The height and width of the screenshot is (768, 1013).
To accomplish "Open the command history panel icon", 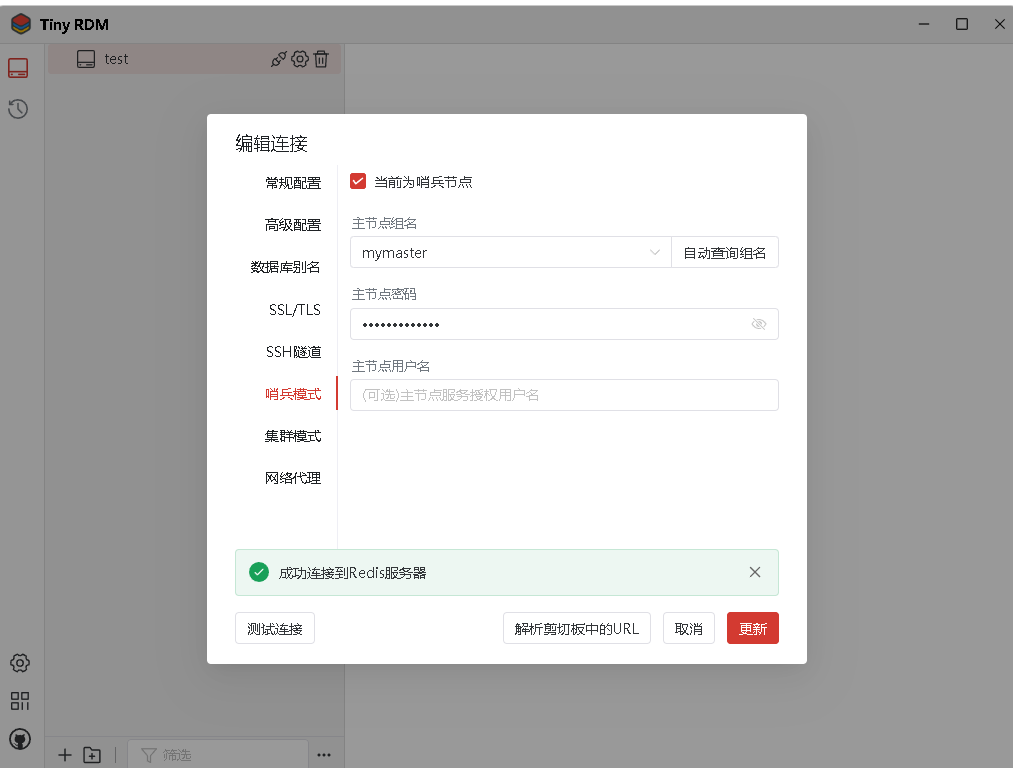I will pos(18,109).
